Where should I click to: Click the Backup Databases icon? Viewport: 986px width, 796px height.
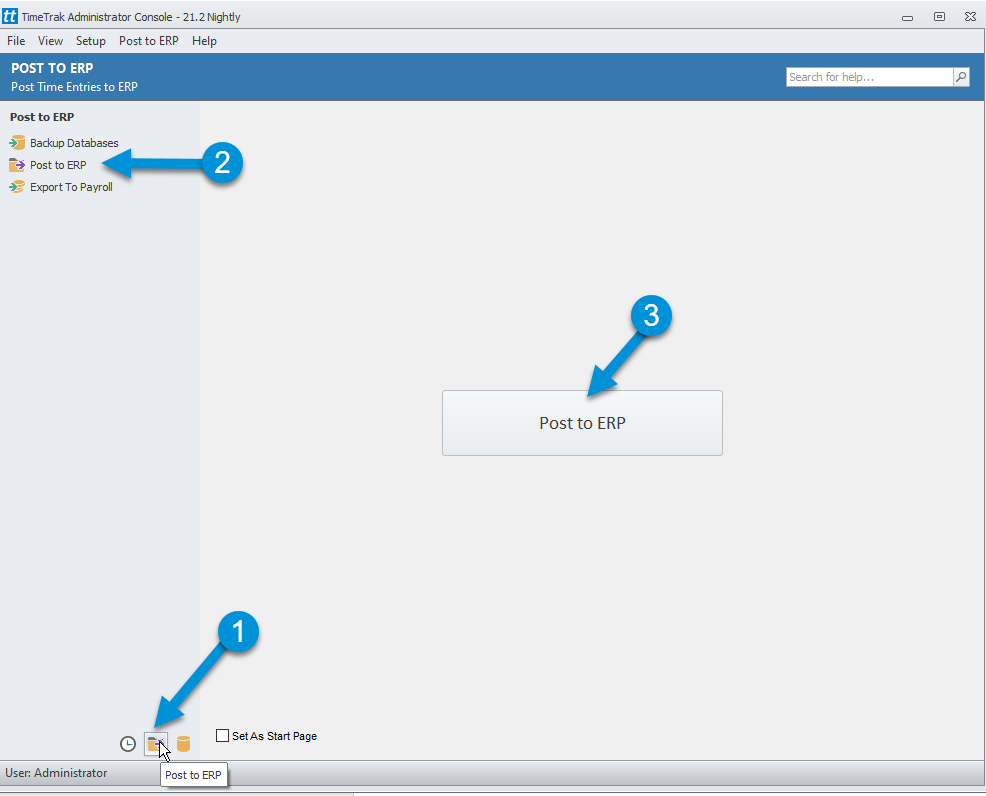tap(17, 143)
